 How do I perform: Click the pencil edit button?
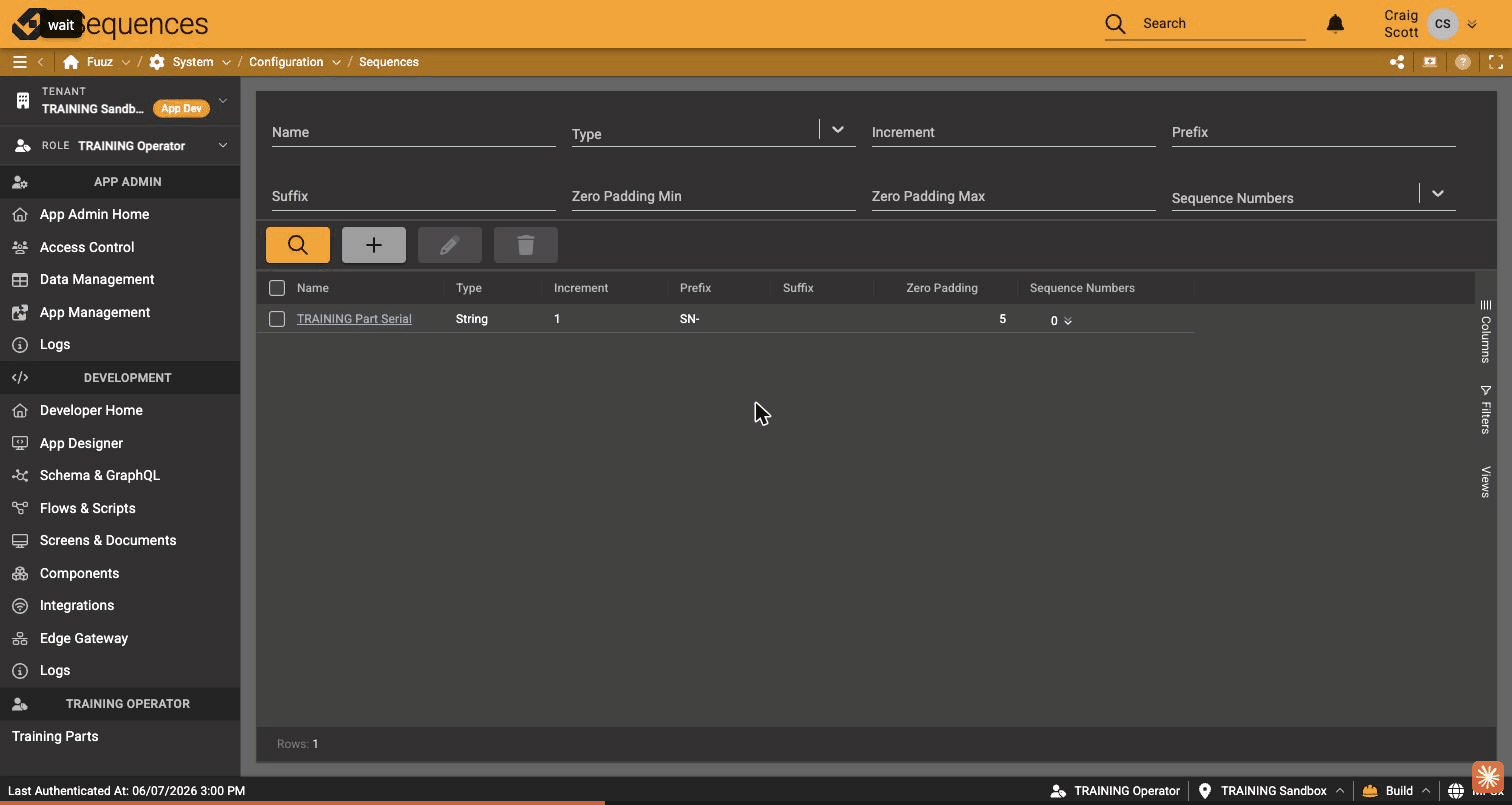pyautogui.click(x=450, y=245)
